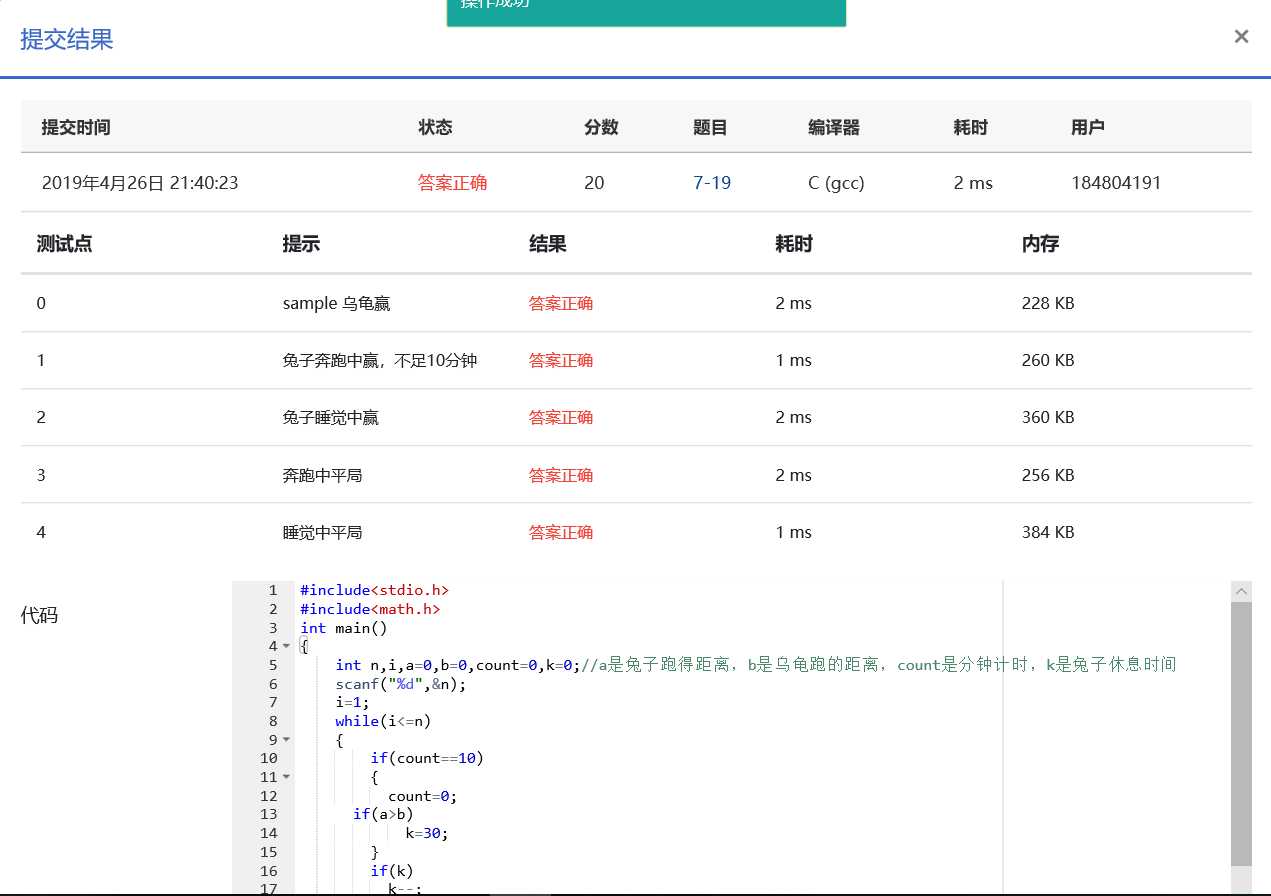
Task: Click the 答案正确 result for test point 2
Action: [561, 417]
